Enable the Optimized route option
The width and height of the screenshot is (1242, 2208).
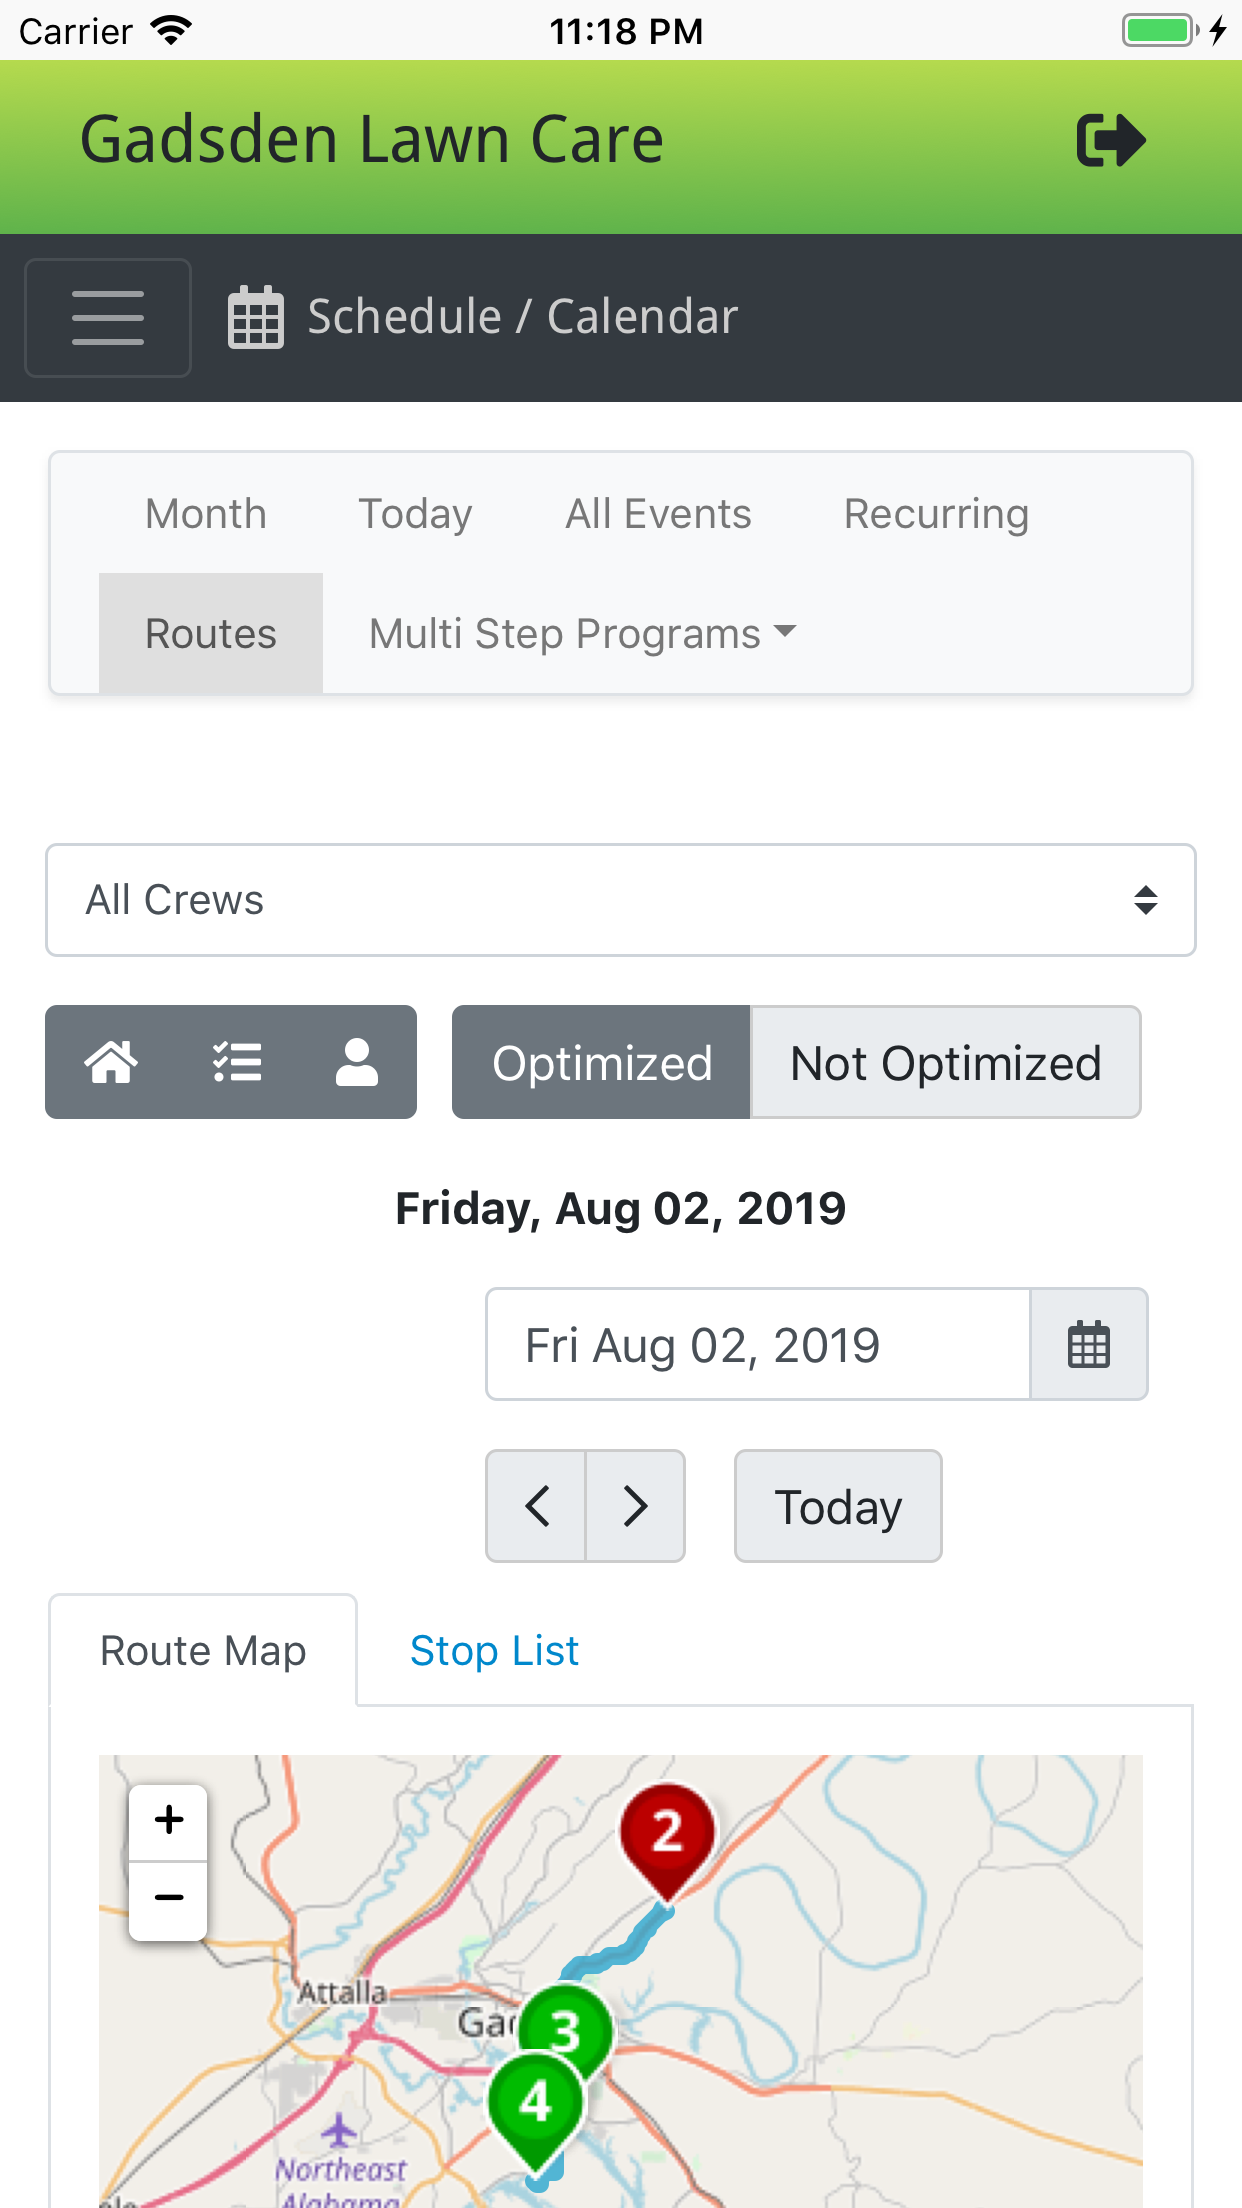tap(601, 1062)
